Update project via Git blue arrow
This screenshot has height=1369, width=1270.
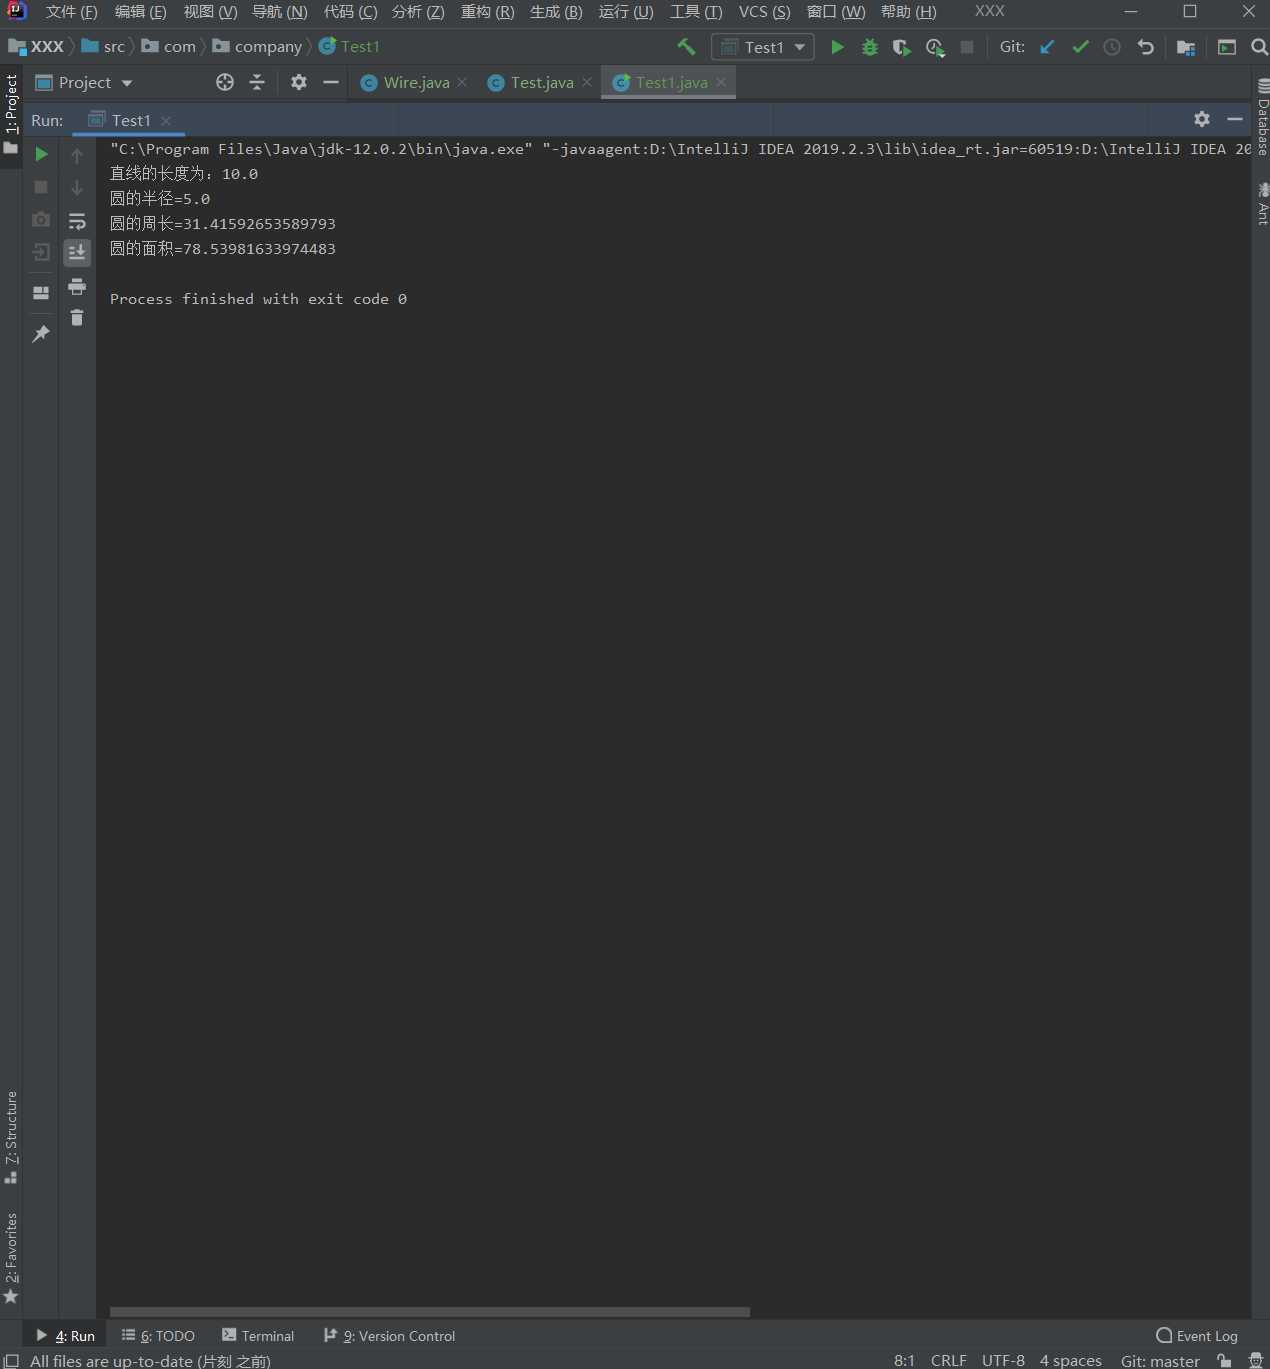pyautogui.click(x=1047, y=47)
